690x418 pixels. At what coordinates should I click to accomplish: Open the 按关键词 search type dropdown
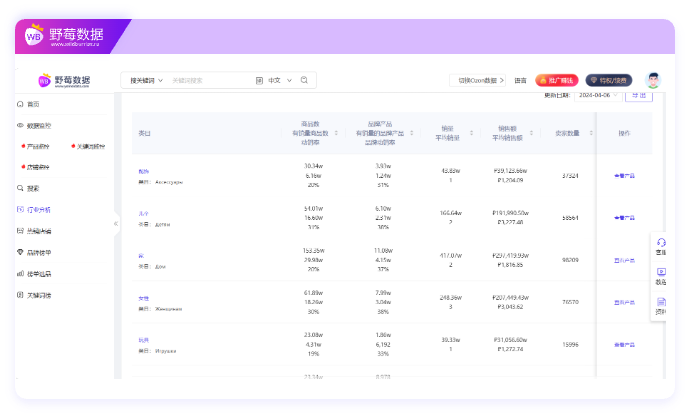[x=146, y=81]
